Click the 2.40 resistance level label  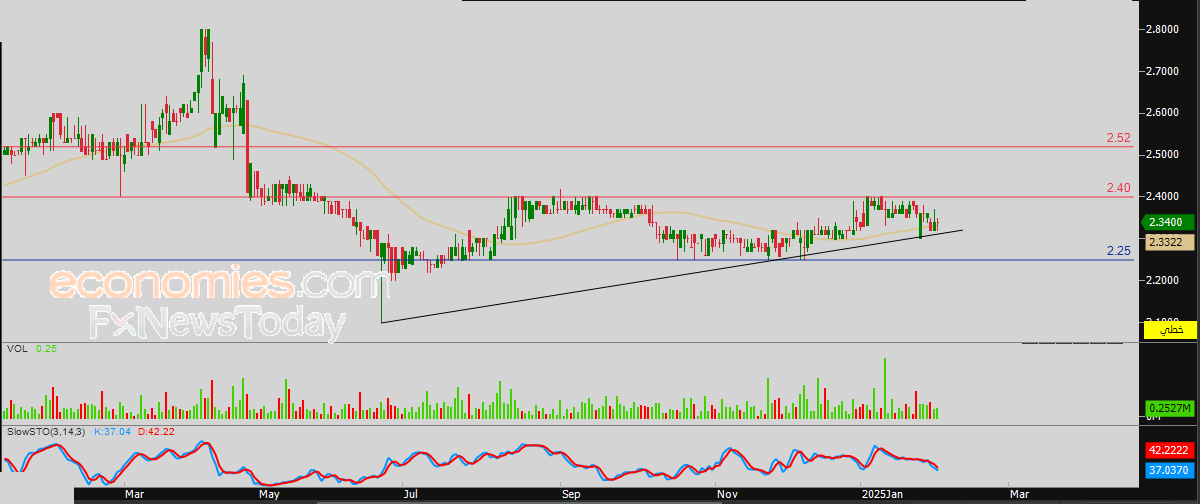click(1118, 187)
